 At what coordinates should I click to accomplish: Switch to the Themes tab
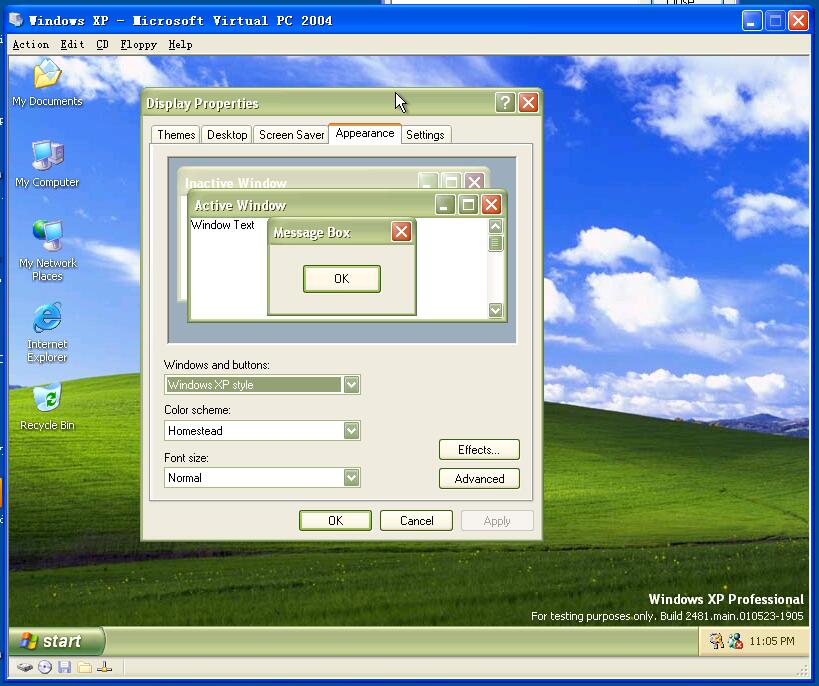pos(176,135)
